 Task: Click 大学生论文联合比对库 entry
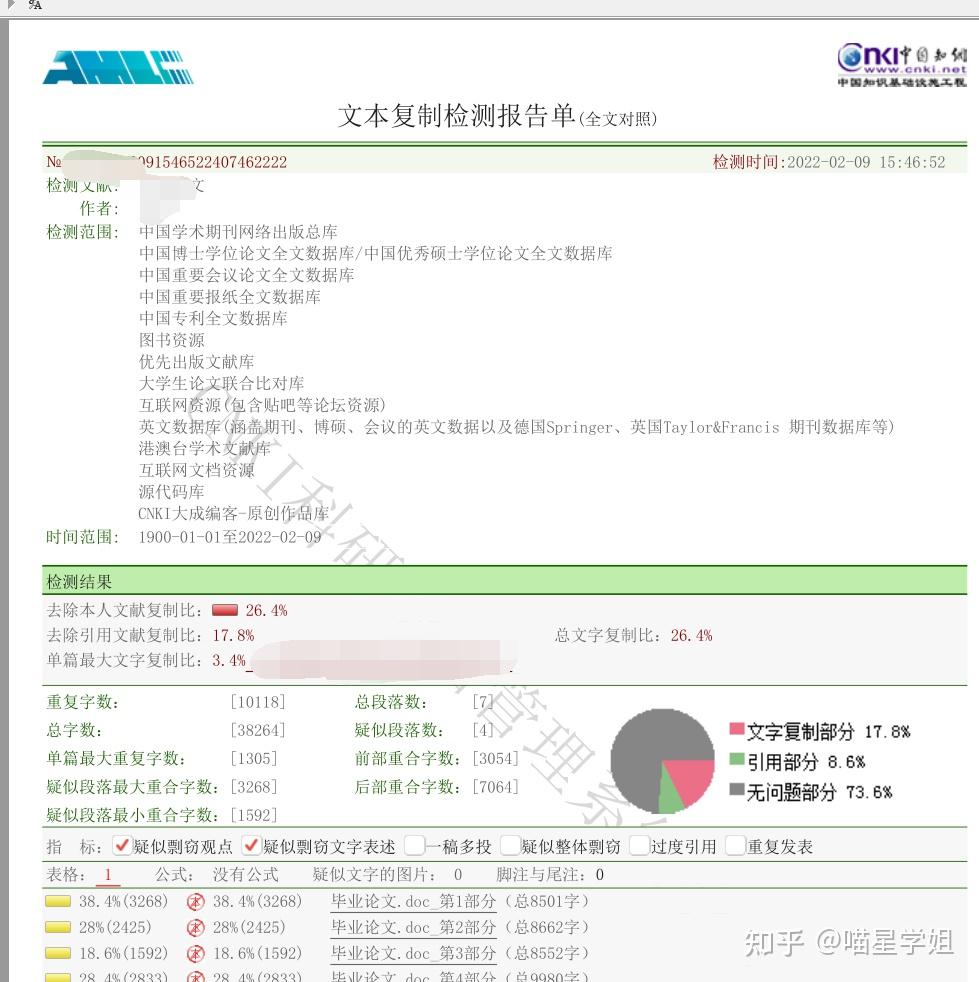coord(221,383)
